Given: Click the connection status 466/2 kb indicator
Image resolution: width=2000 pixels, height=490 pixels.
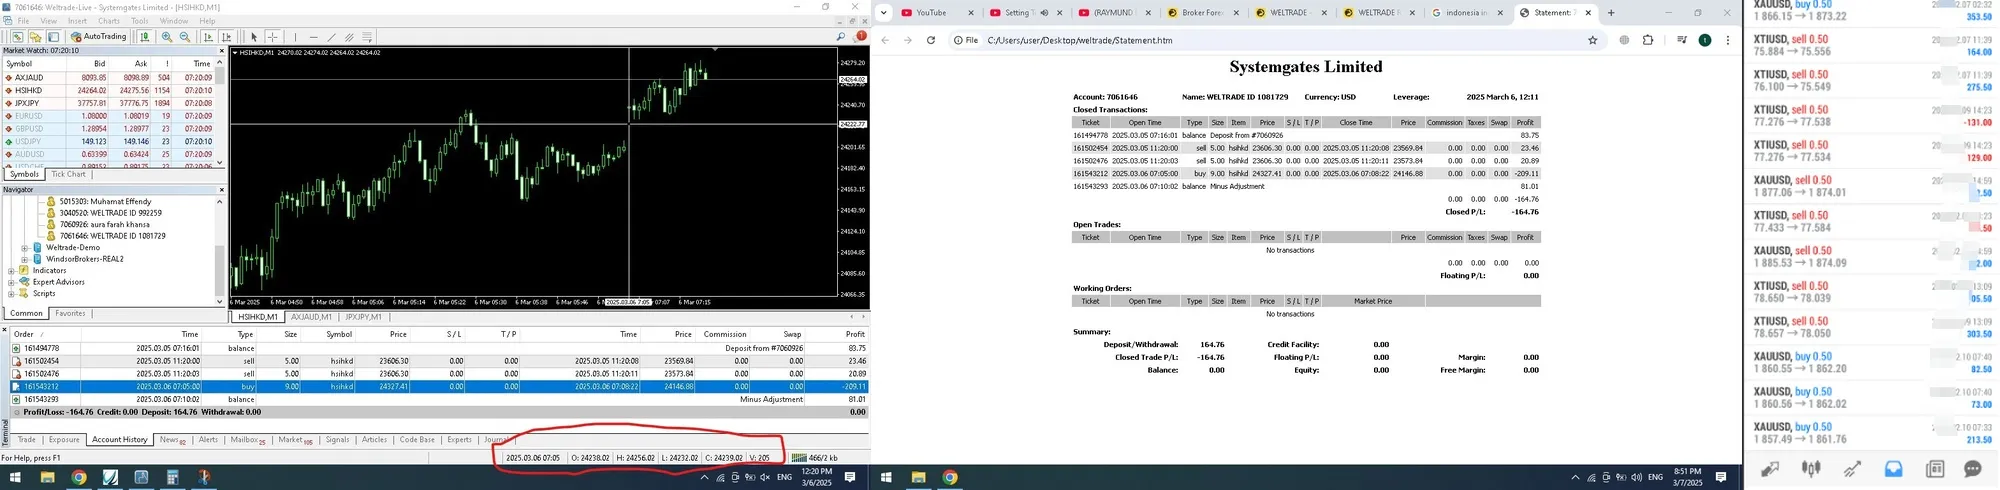Looking at the screenshot, I should pyautogui.click(x=814, y=458).
